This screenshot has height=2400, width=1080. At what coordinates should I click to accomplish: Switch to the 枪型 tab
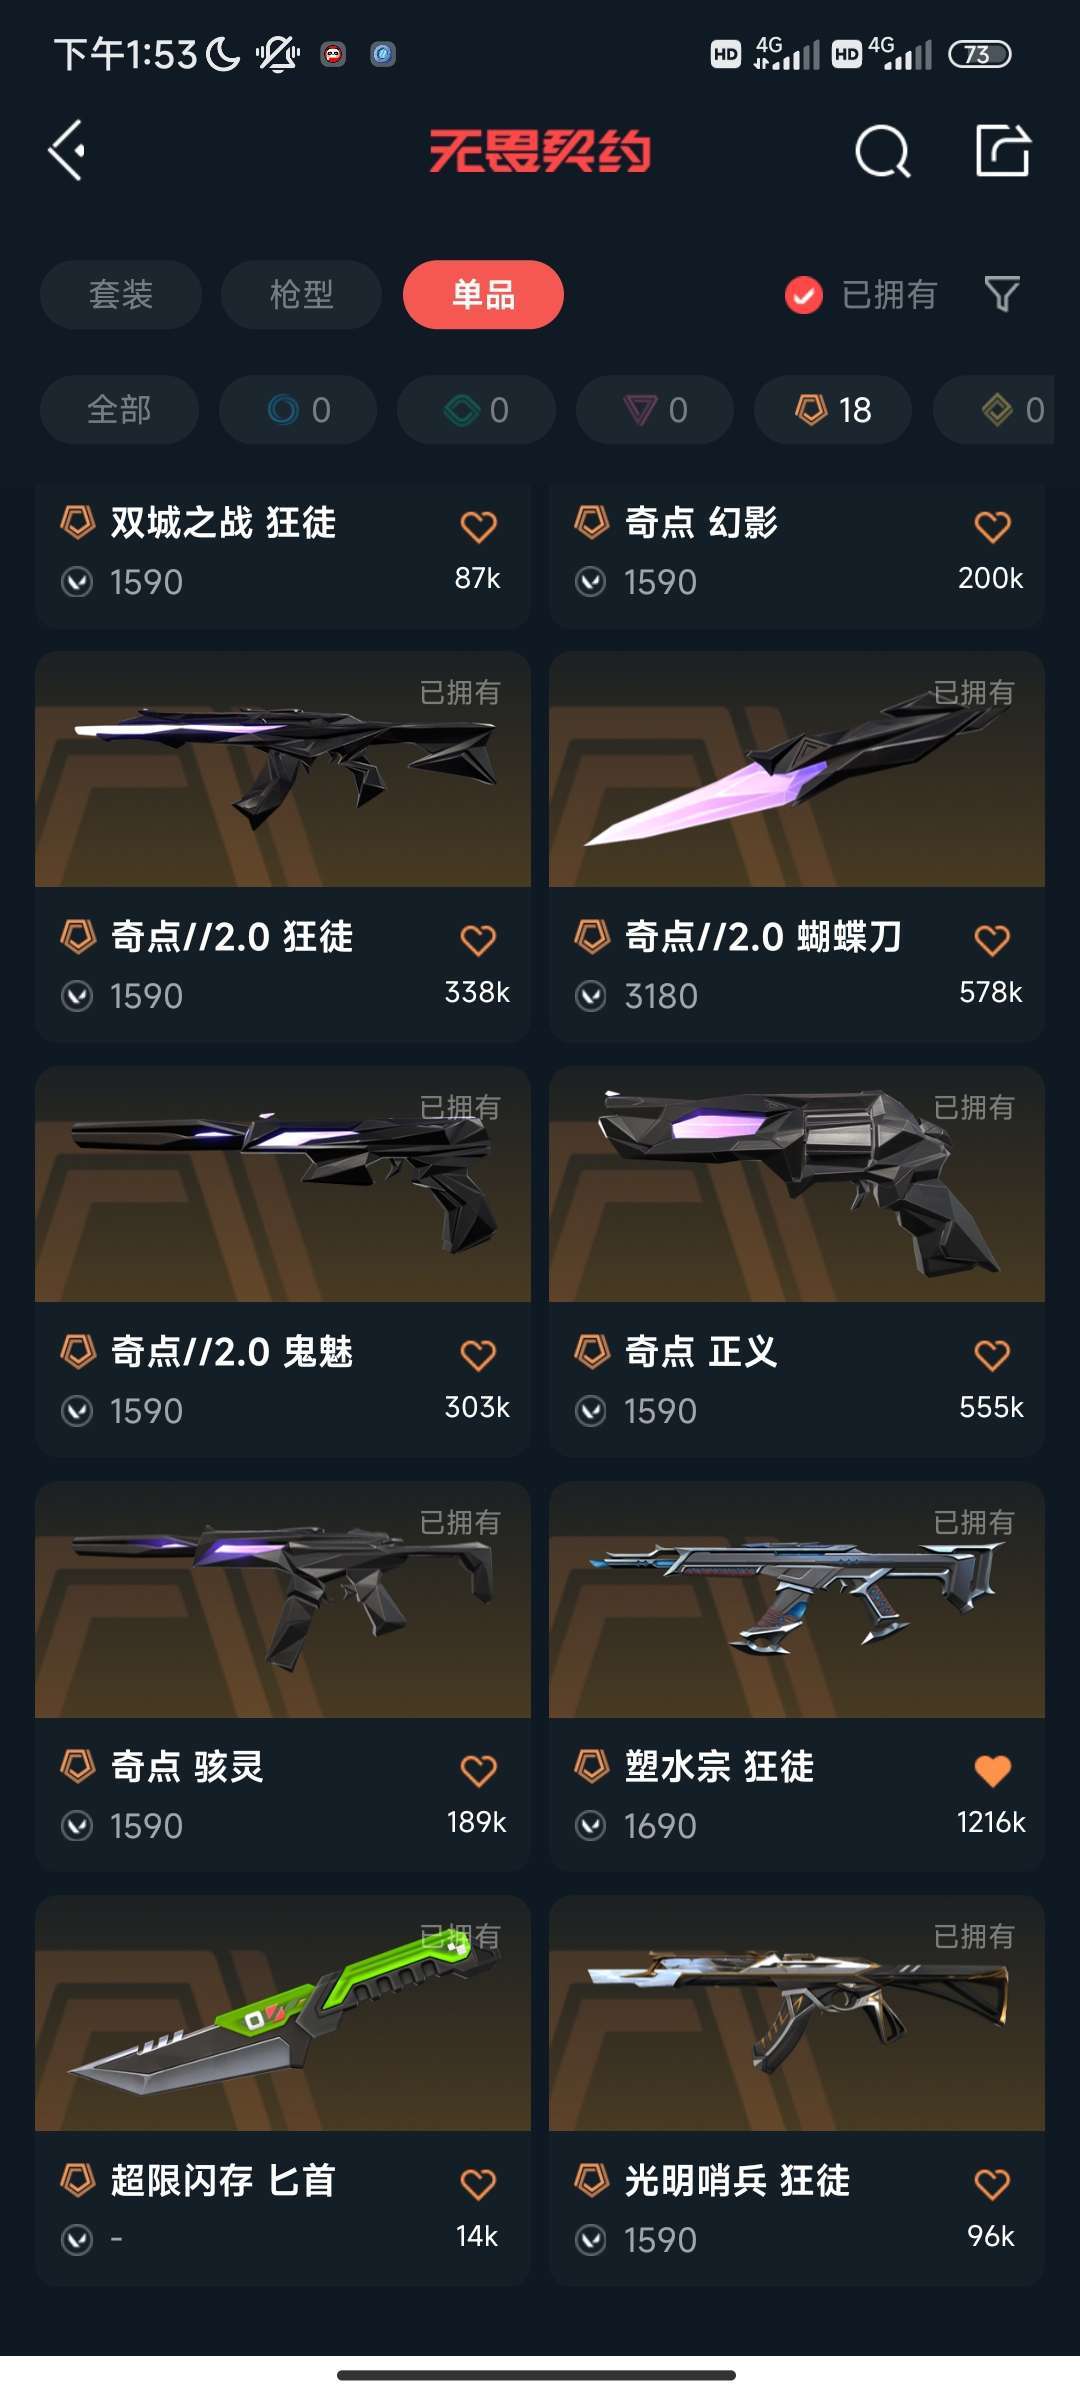tap(301, 295)
